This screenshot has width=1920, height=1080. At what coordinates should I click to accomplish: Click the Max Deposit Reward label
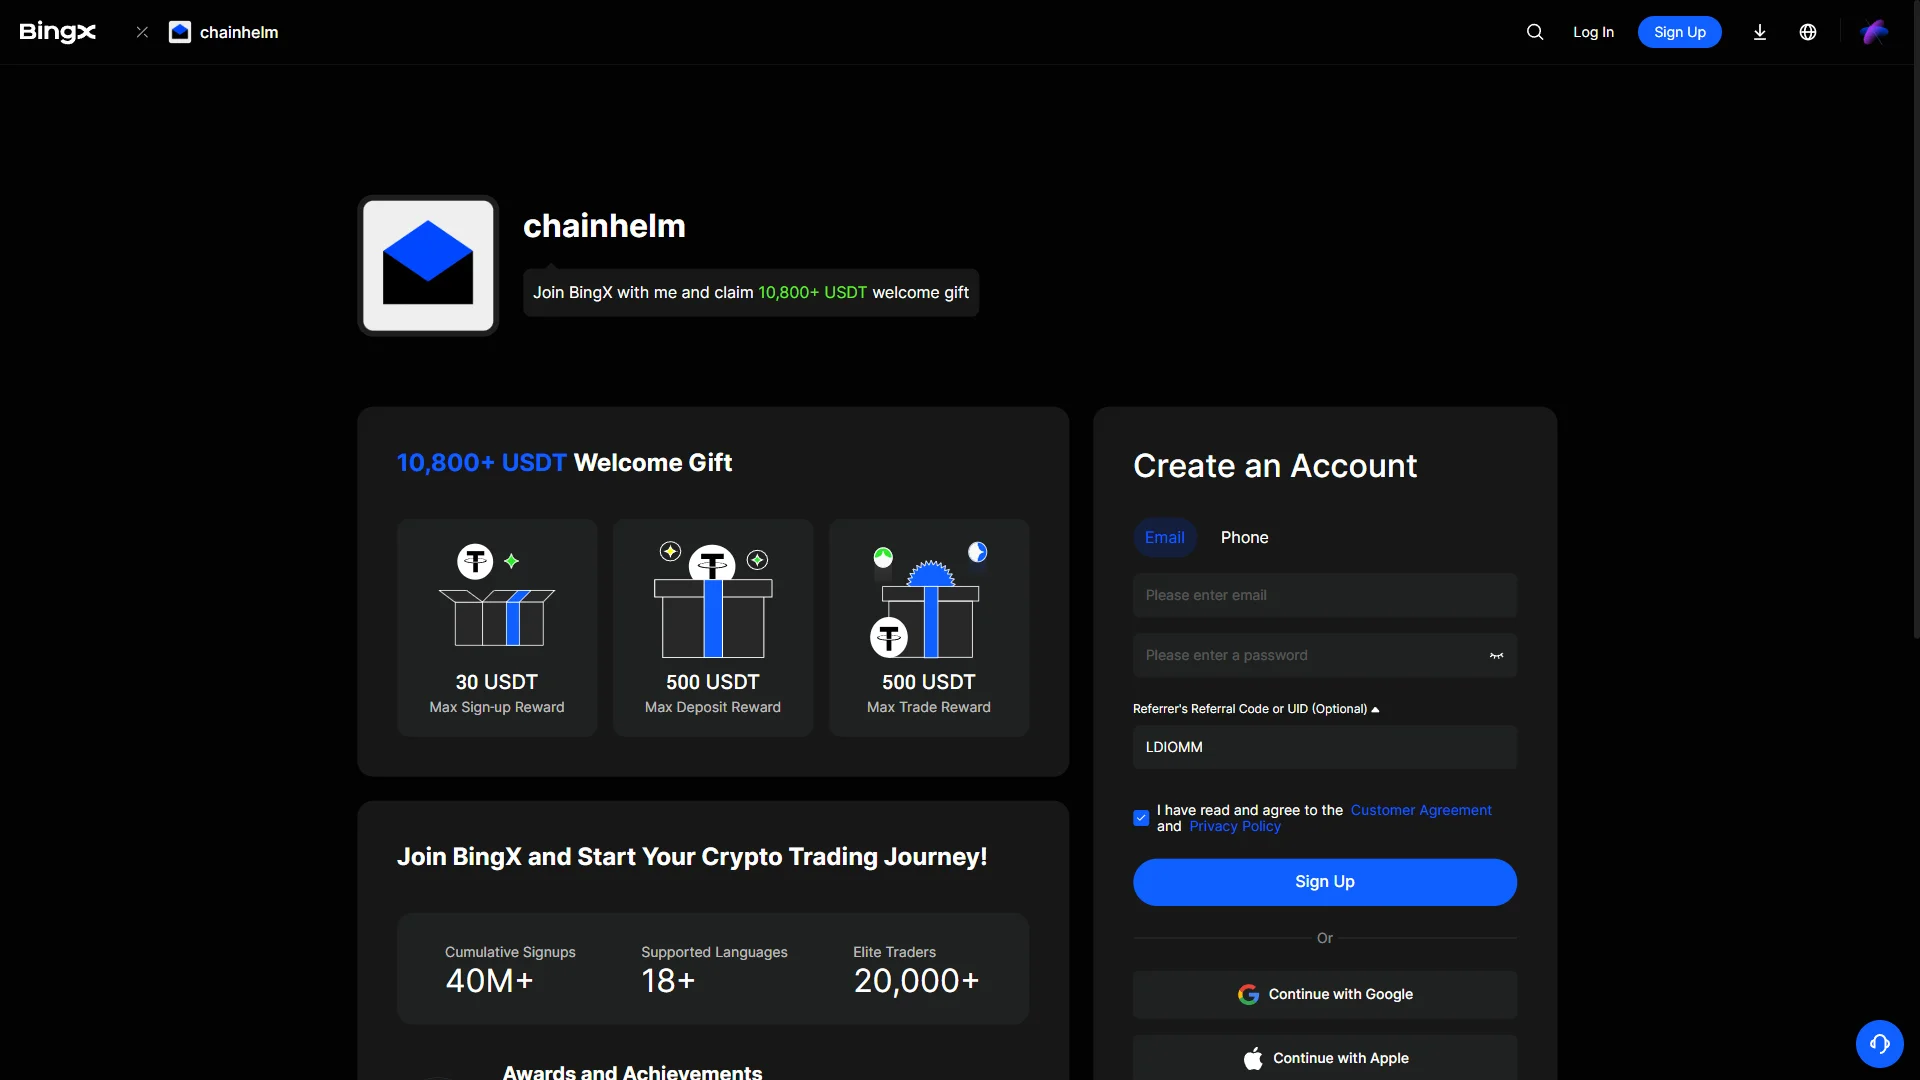[713, 707]
